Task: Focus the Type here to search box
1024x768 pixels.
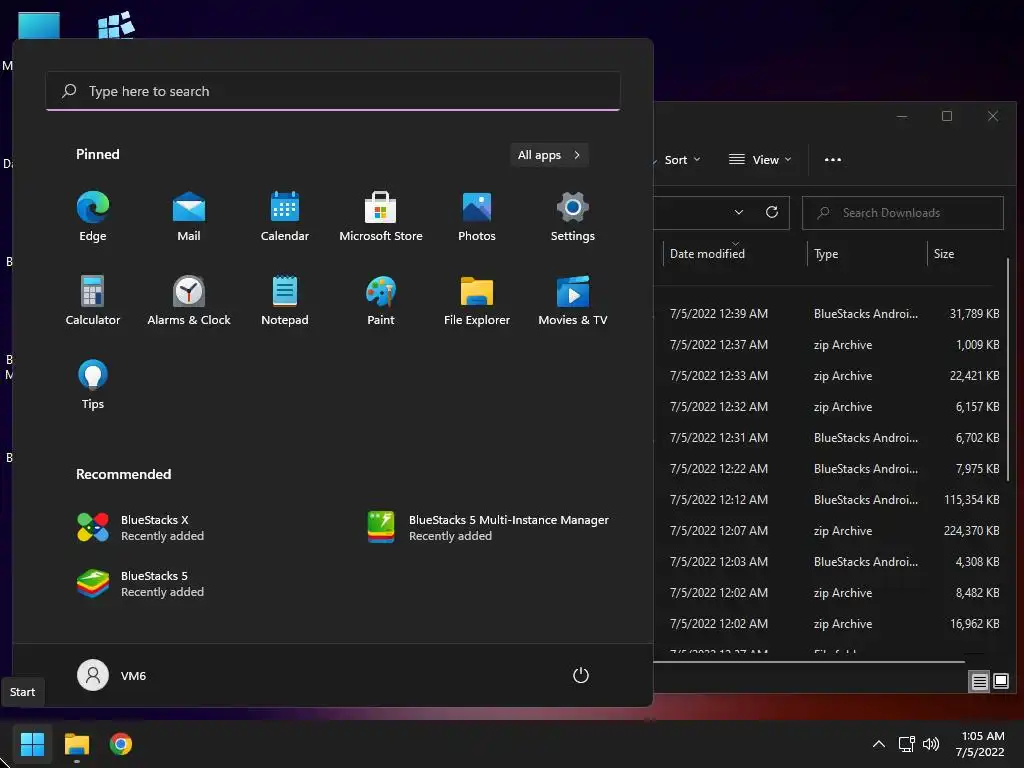Action: (333, 91)
